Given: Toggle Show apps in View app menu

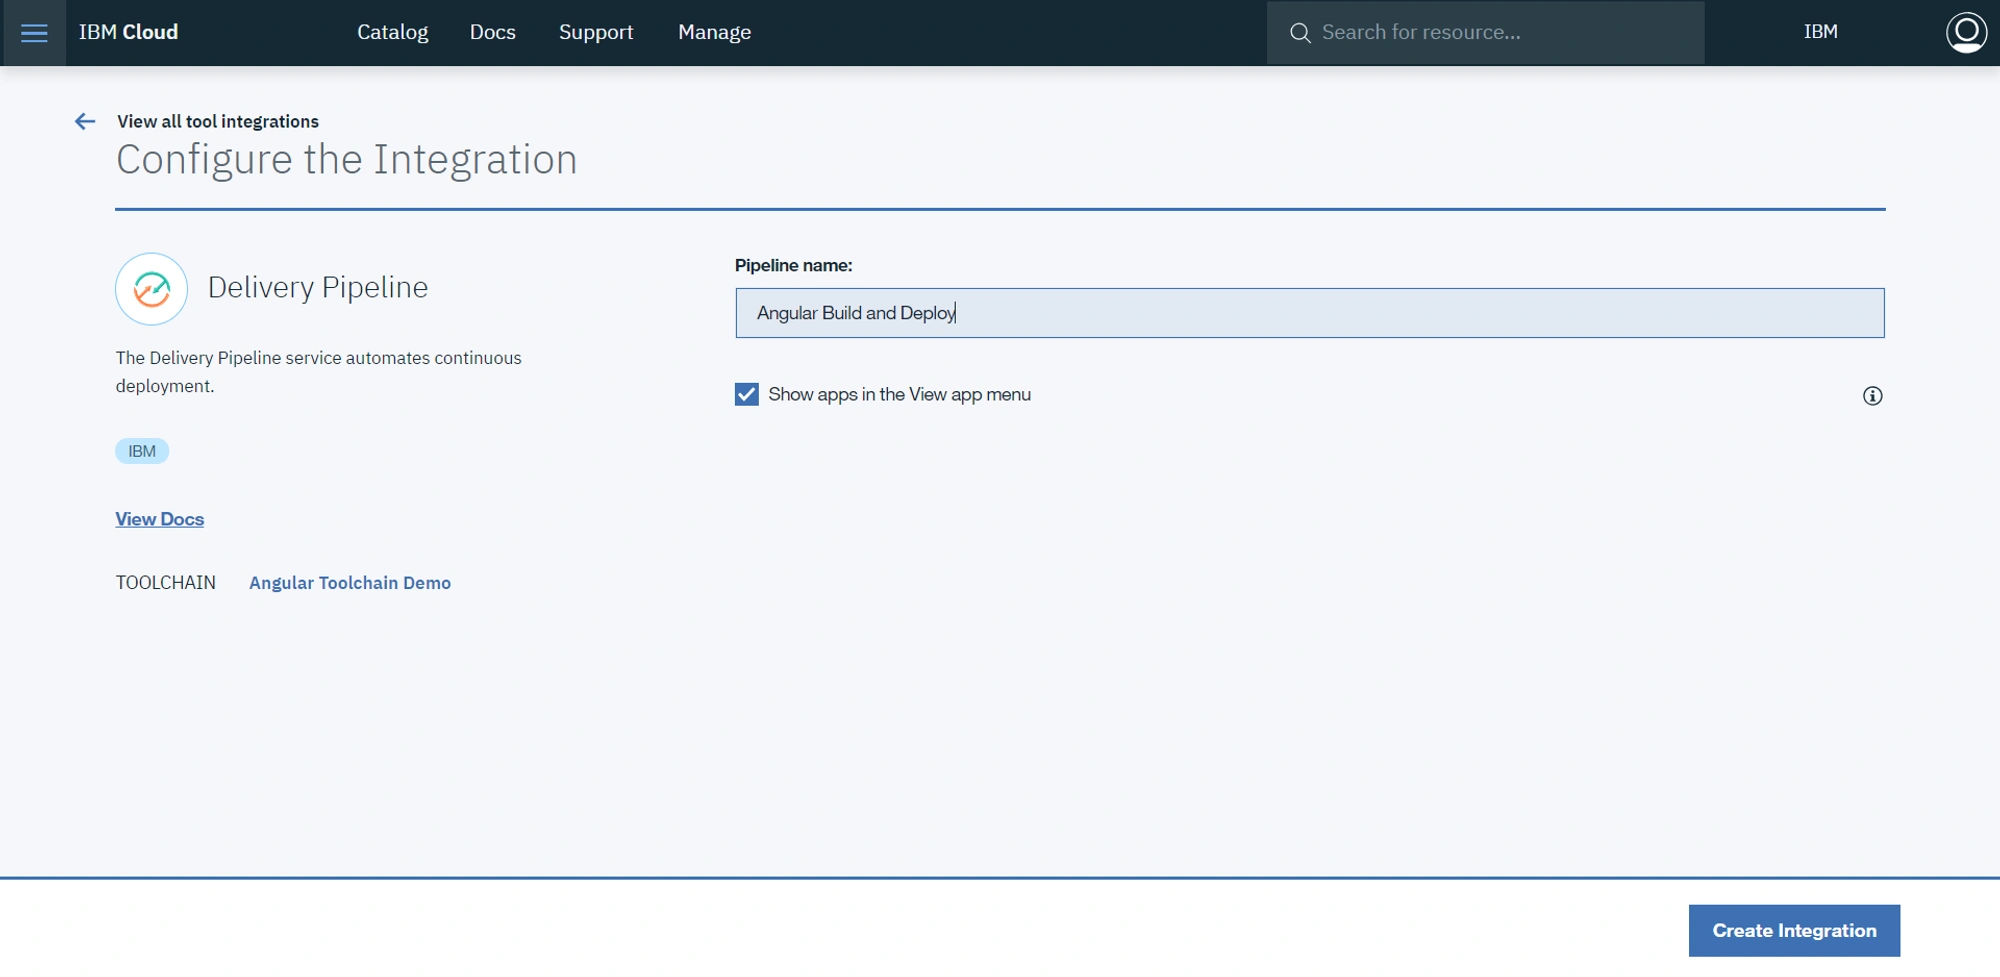Looking at the screenshot, I should coord(746,394).
